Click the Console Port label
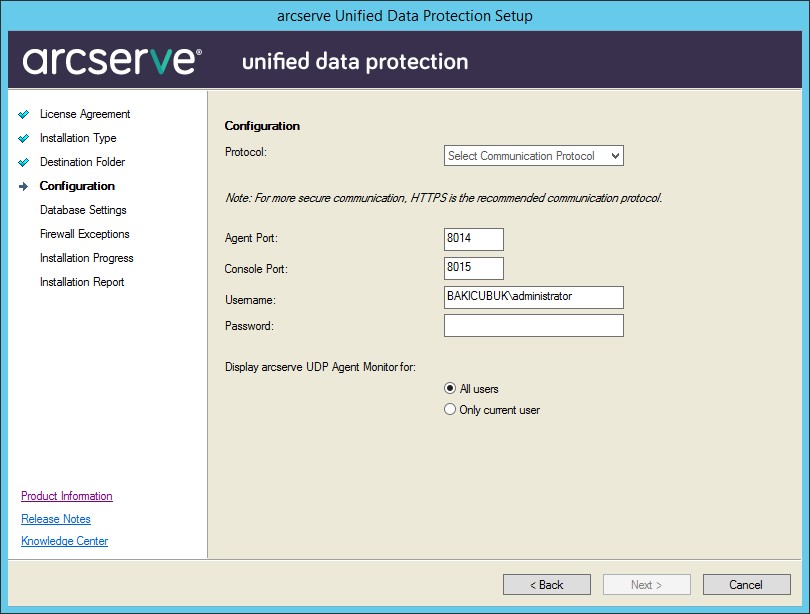Screen dimensions: 810x614 pos(256,269)
